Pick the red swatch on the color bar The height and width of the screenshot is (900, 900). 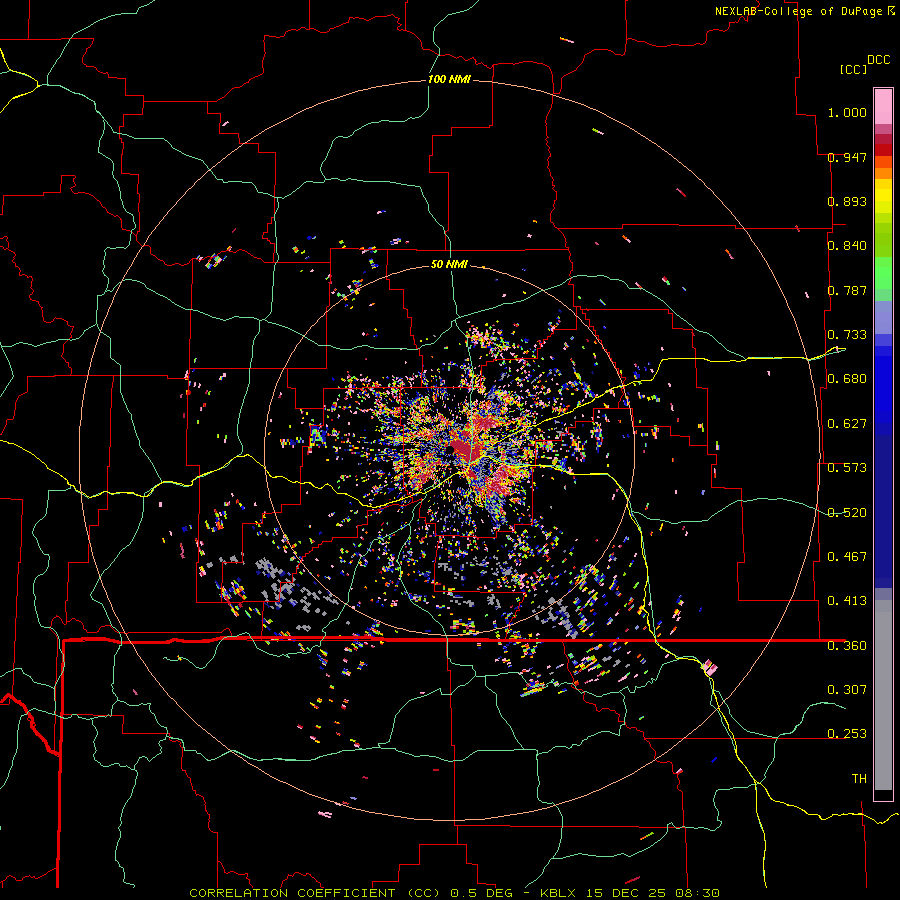(883, 150)
